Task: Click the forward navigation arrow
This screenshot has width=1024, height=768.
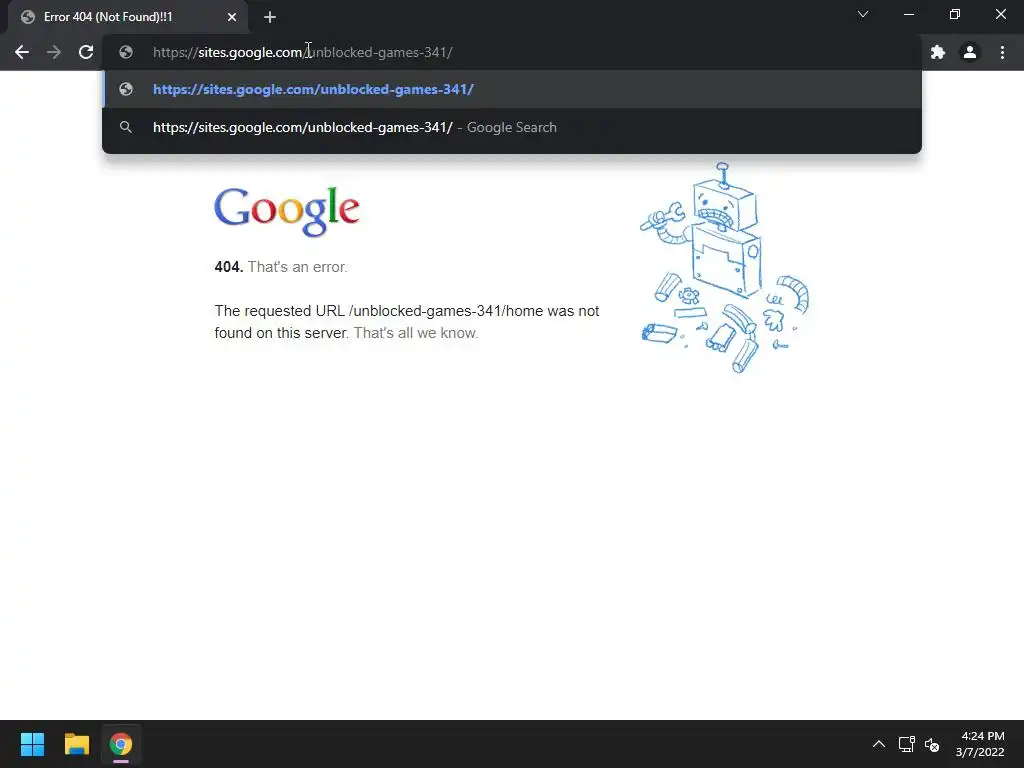Action: point(54,52)
